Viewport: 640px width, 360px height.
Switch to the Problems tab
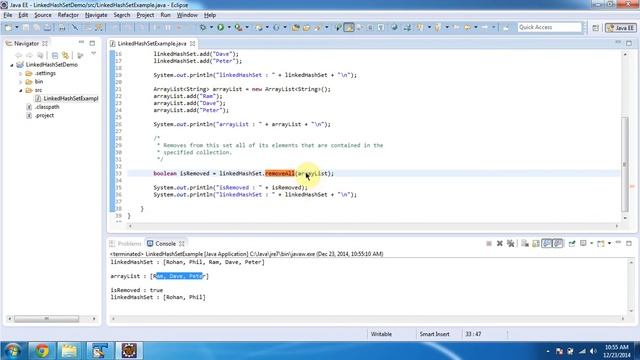click(126, 244)
